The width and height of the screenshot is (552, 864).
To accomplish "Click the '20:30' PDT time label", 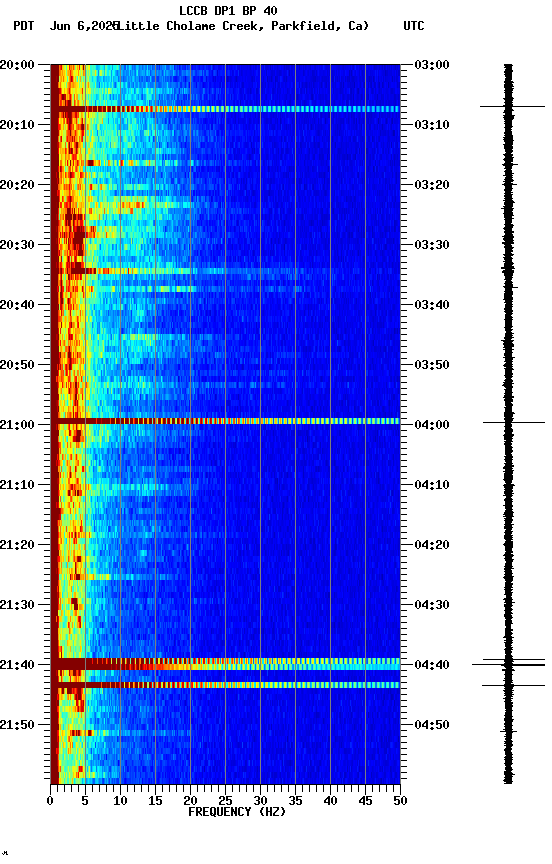I will click(x=17, y=245).
